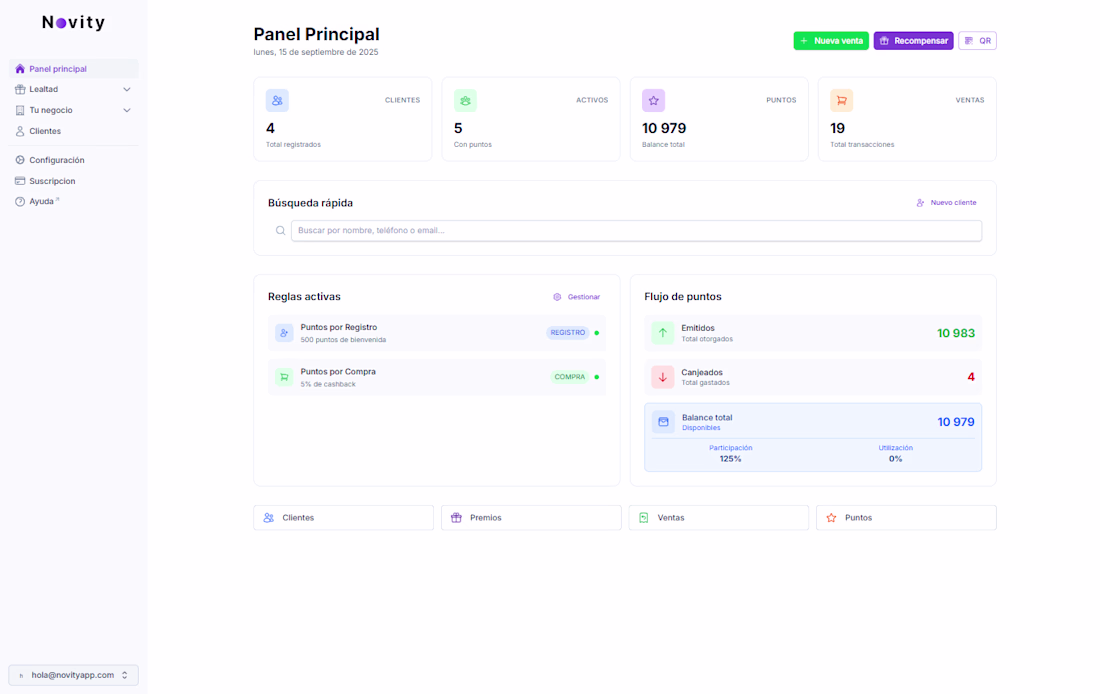Click the date lunes, 15 de septiembre de 2025
This screenshot has height=694, width=1100.
316,52
